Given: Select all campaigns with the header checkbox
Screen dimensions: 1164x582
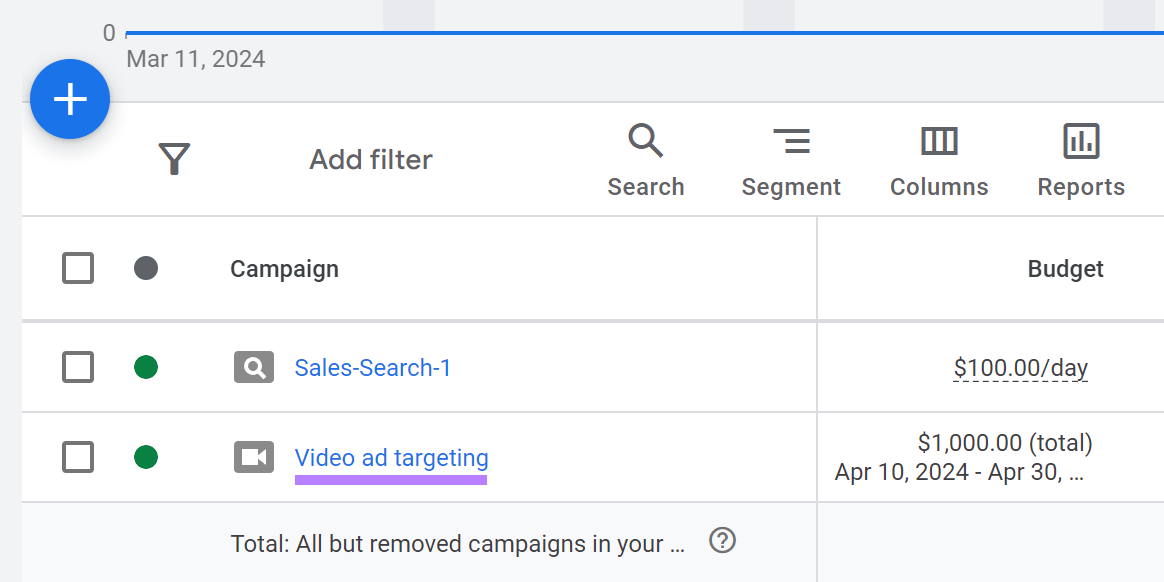Looking at the screenshot, I should pyautogui.click(x=78, y=268).
